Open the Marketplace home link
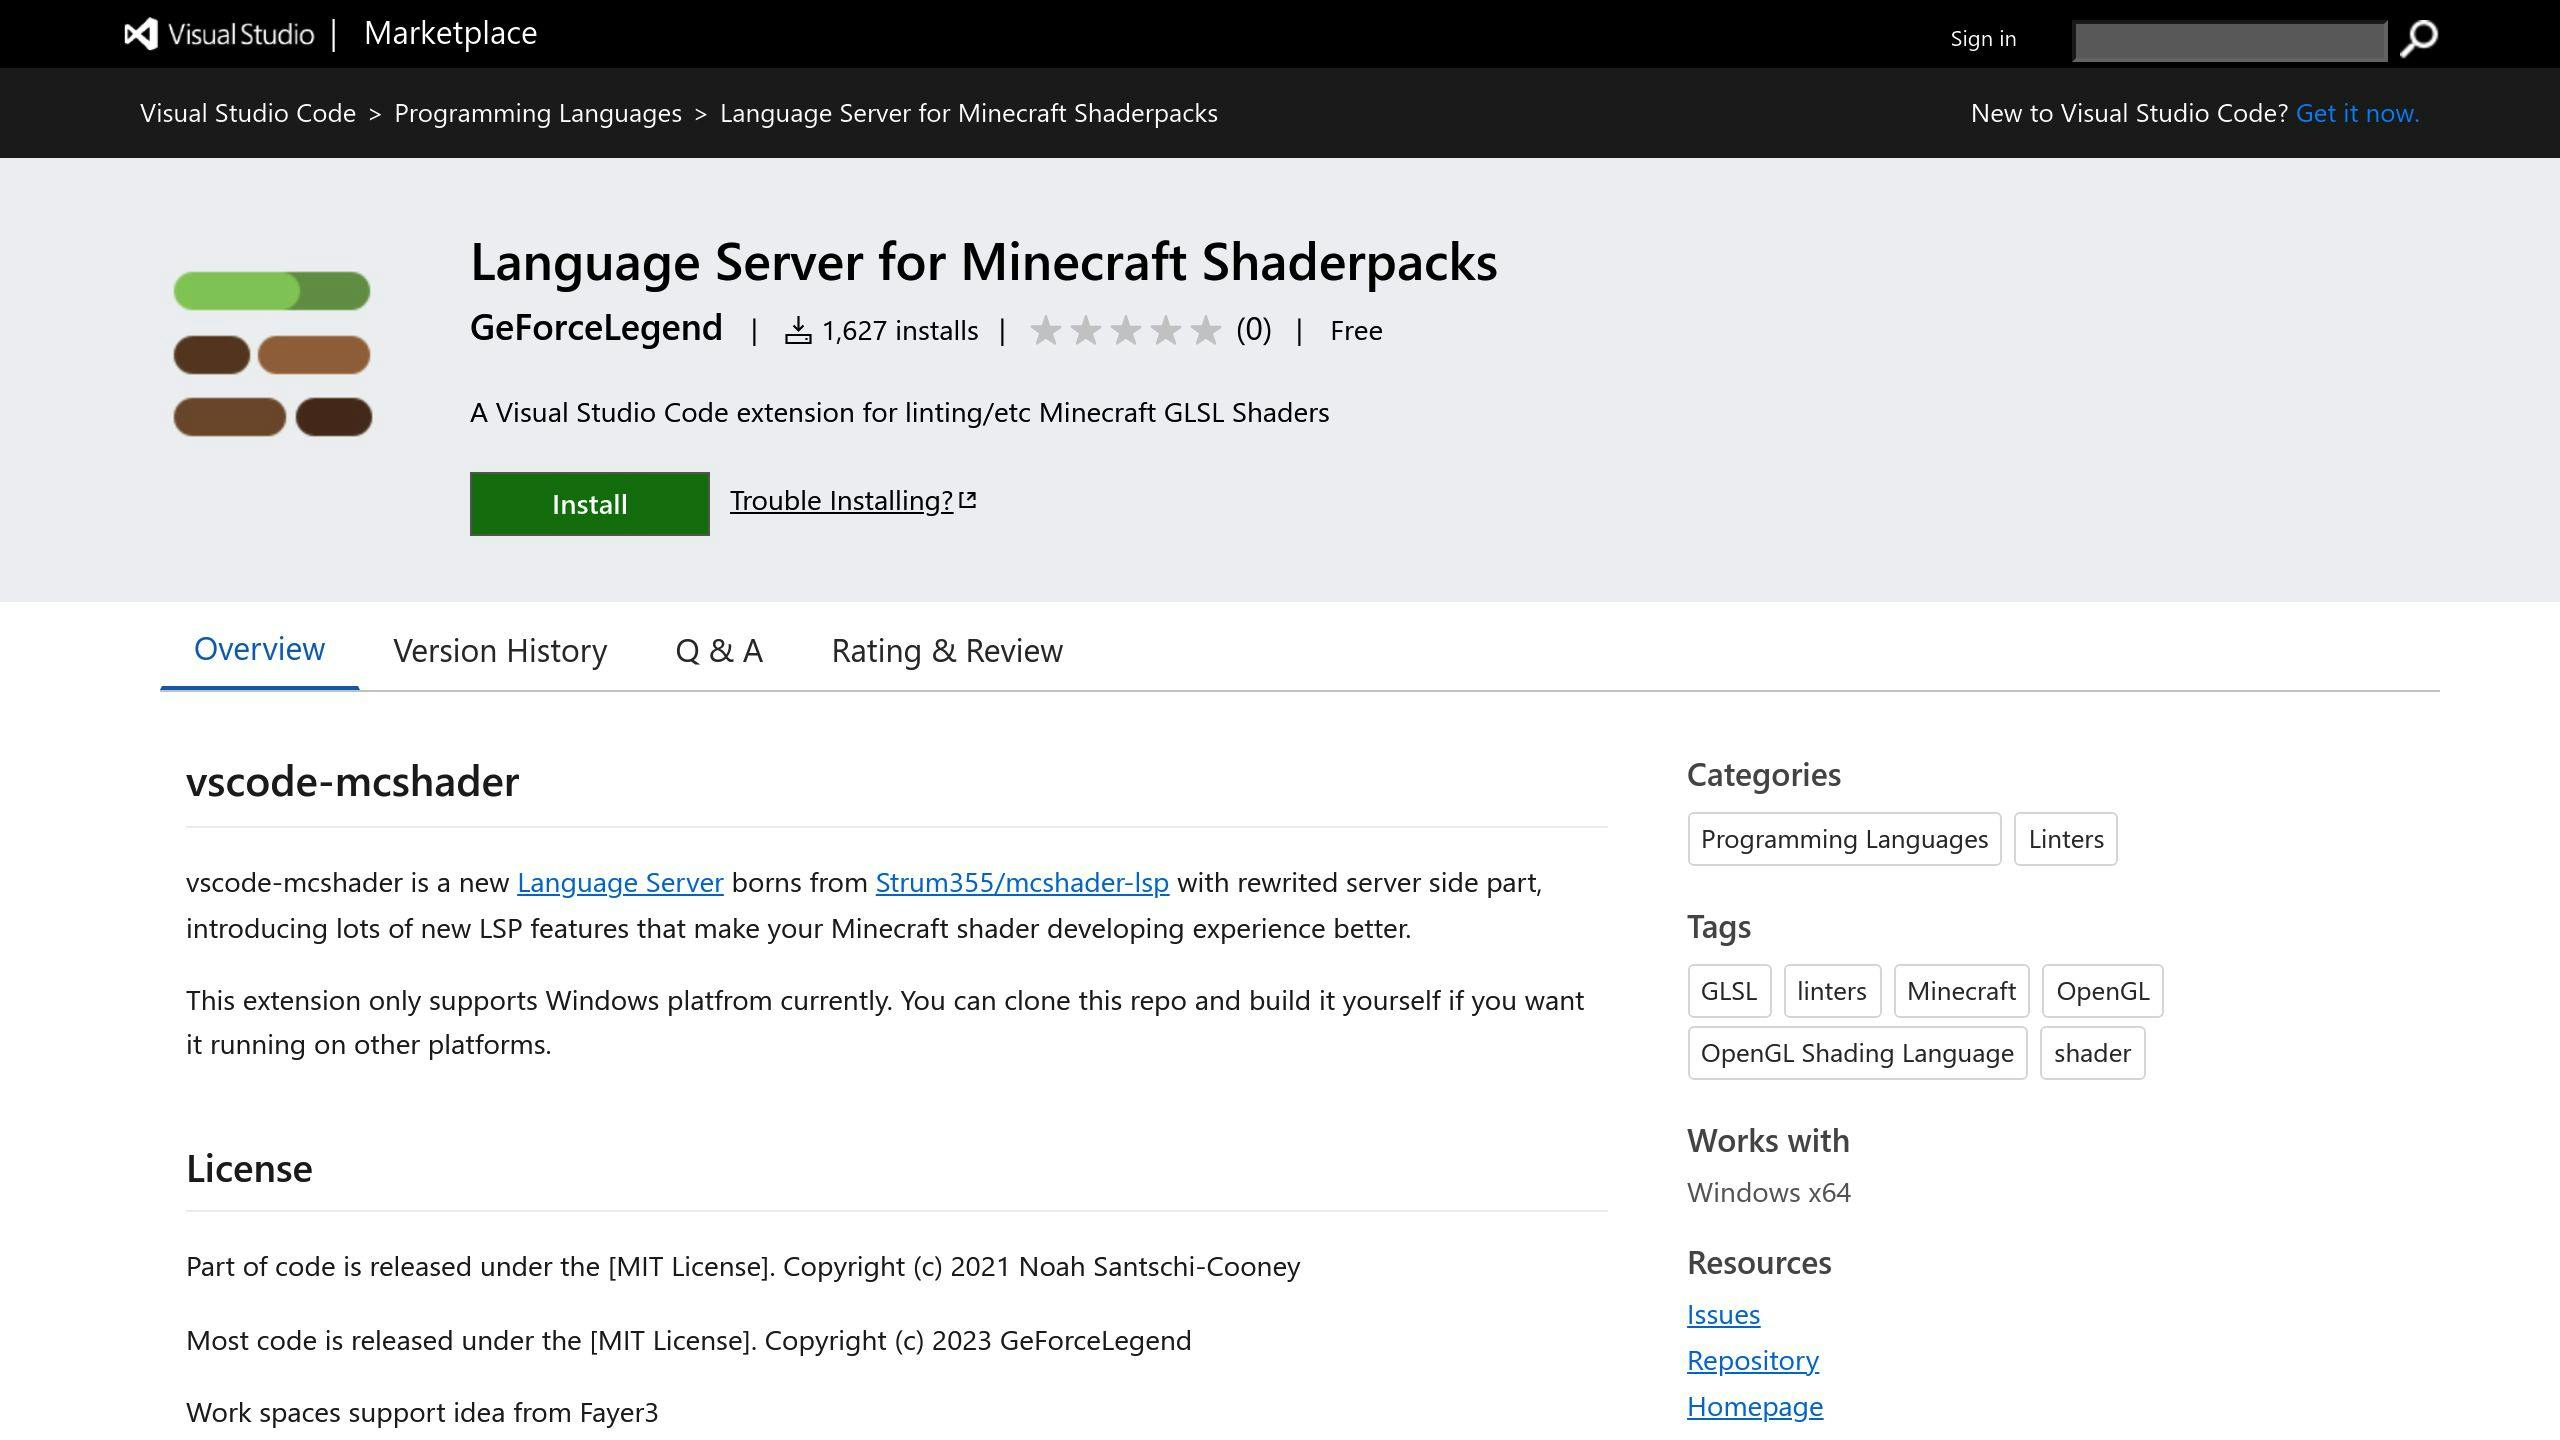 [450, 33]
